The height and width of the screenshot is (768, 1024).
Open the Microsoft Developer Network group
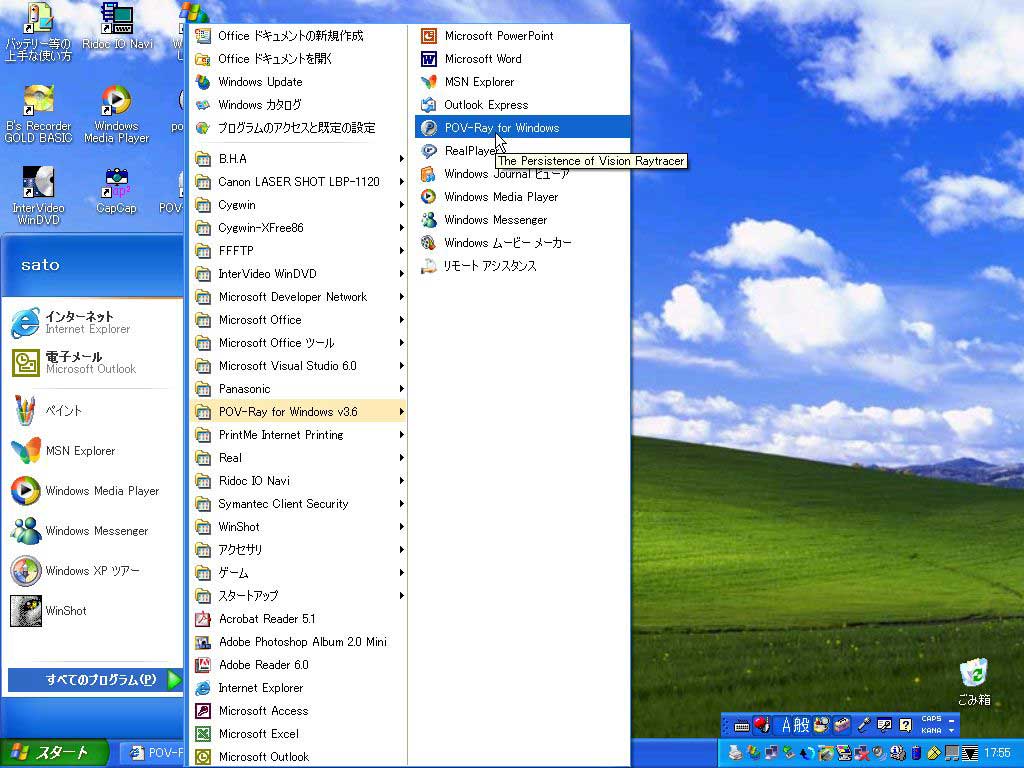(x=299, y=297)
